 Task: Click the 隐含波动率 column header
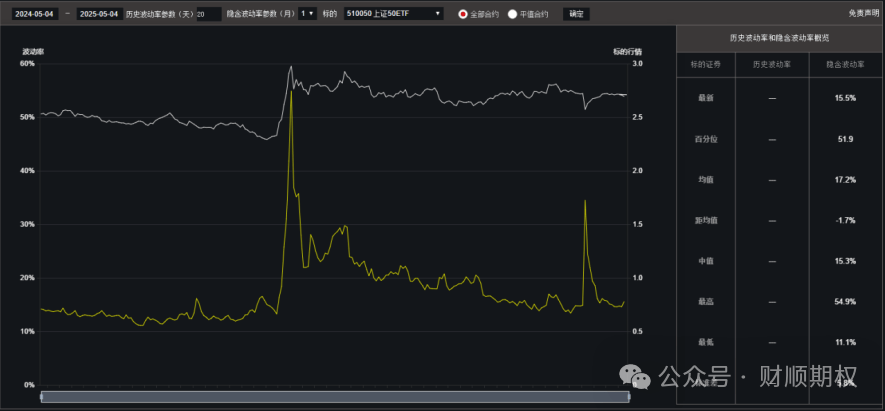[x=846, y=64]
